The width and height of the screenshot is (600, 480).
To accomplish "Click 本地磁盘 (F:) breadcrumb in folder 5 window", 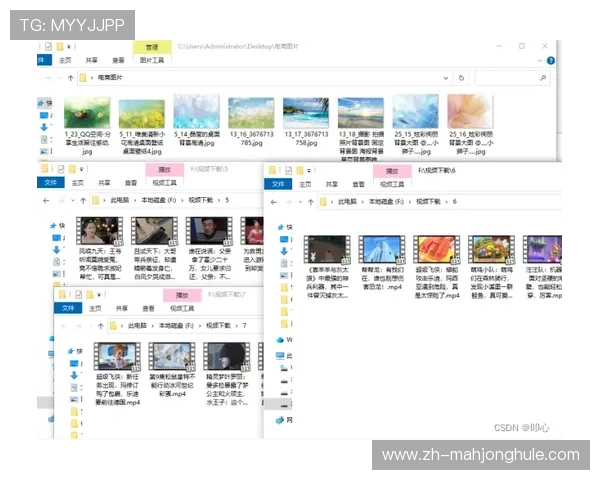I will (159, 200).
